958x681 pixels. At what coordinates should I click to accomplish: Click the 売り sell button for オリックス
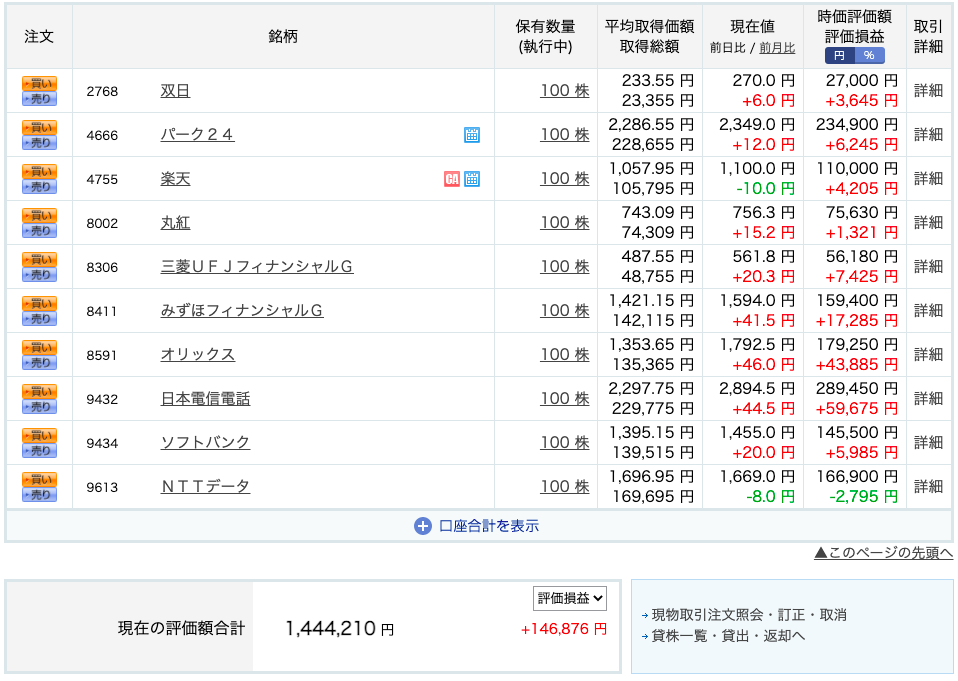click(39, 362)
